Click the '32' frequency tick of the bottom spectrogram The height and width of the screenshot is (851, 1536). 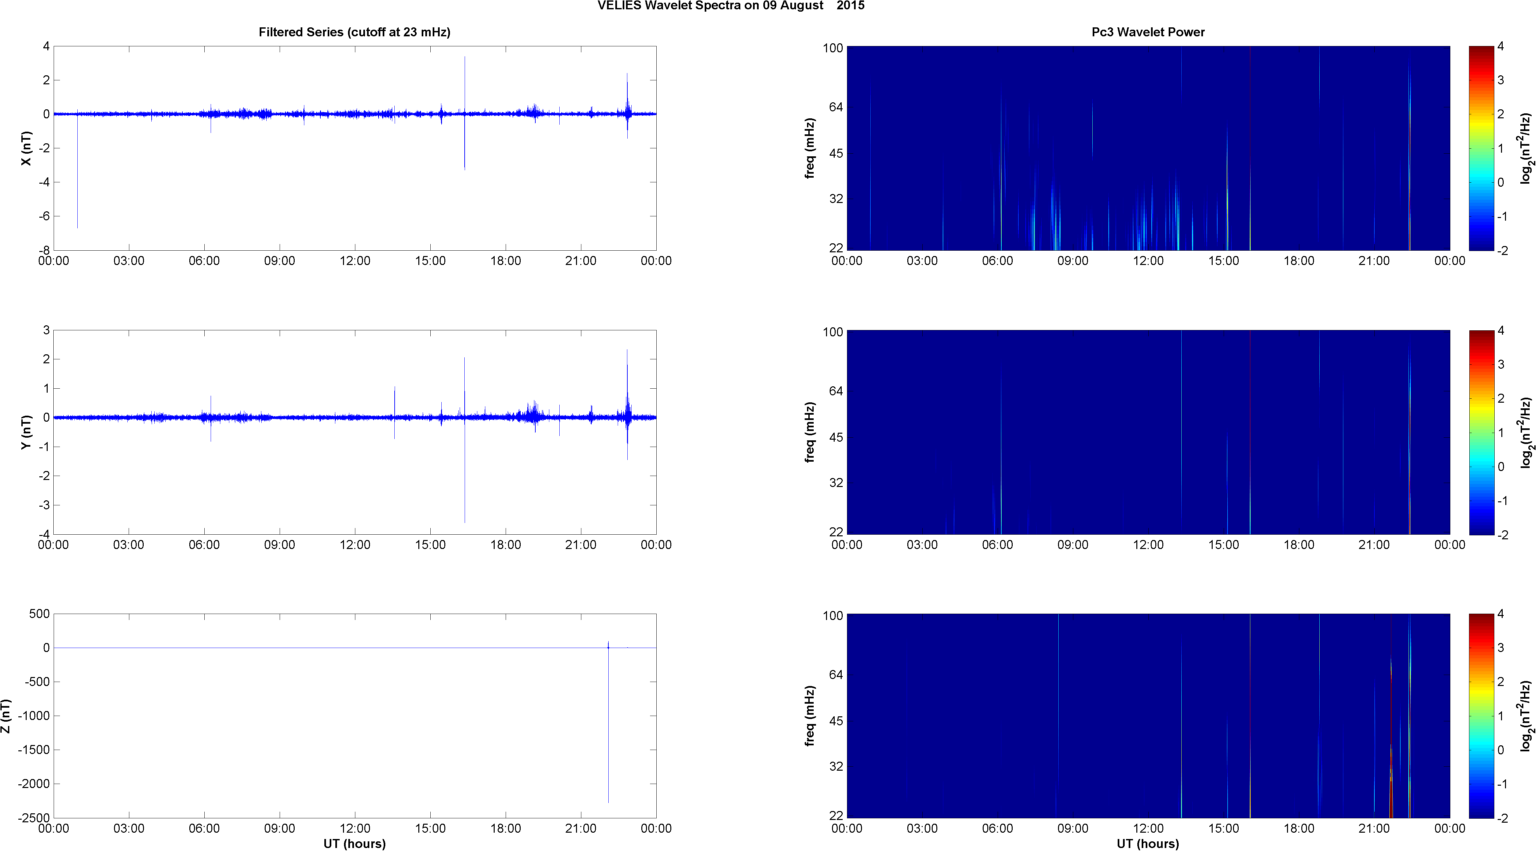(x=837, y=767)
